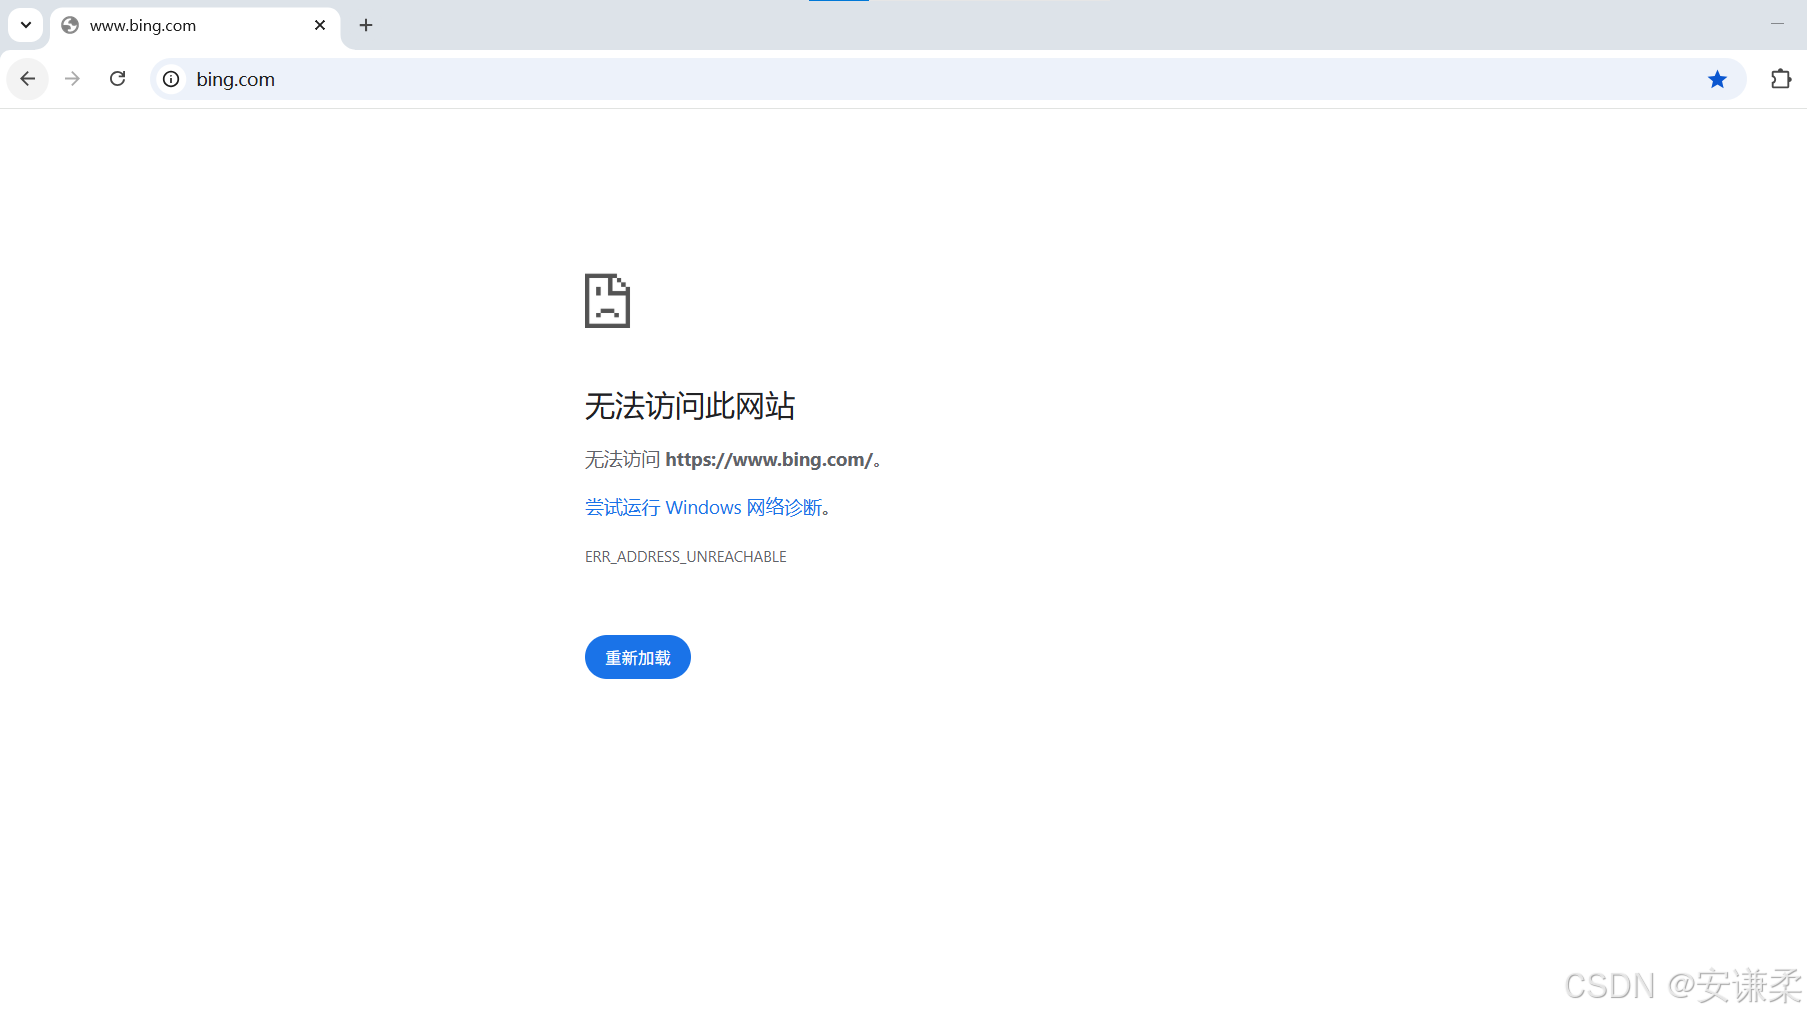This screenshot has height=1018, width=1807.
Task: Click the bing.com address bar
Action: [x=947, y=79]
